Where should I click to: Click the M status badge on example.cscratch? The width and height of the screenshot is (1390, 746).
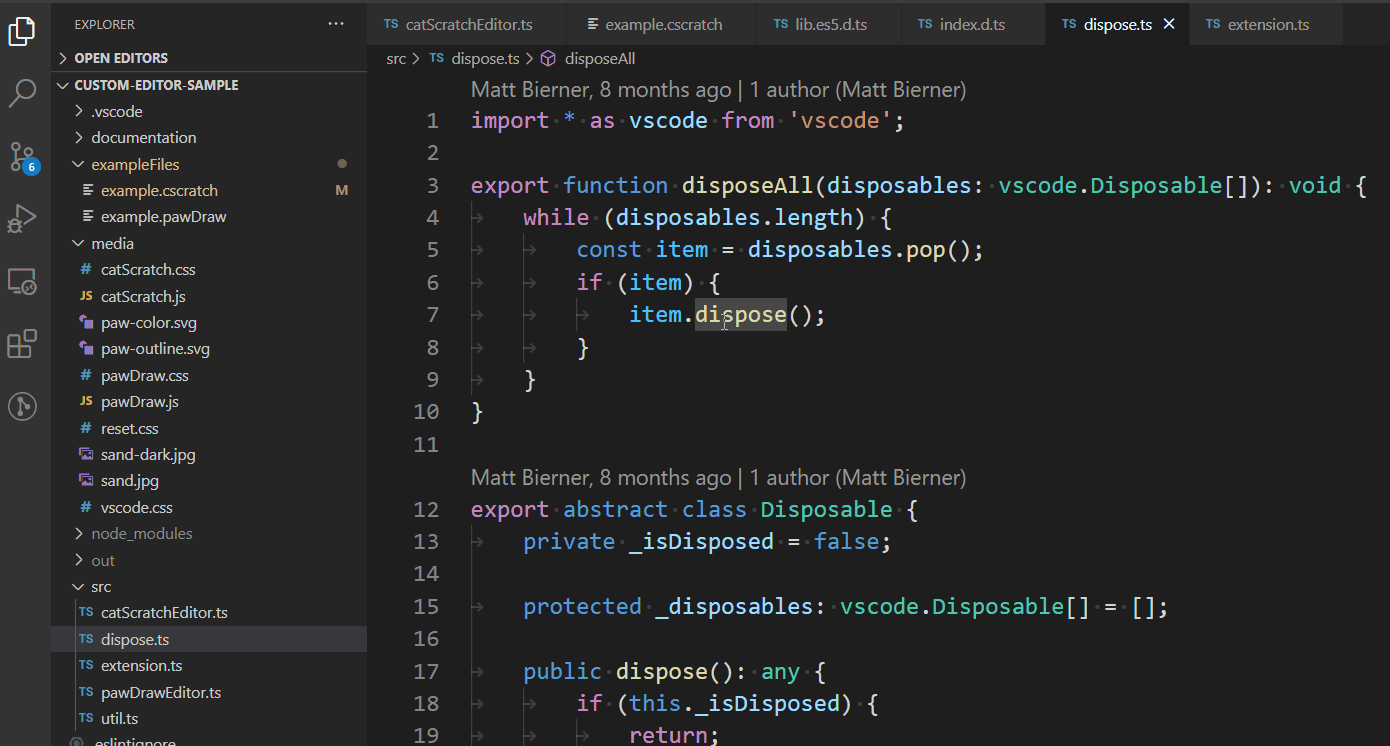click(x=342, y=190)
